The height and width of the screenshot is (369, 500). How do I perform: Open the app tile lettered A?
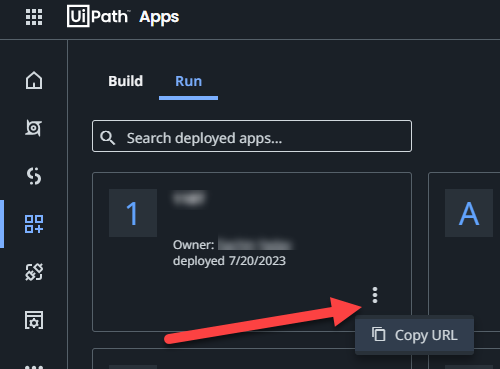[469, 213]
